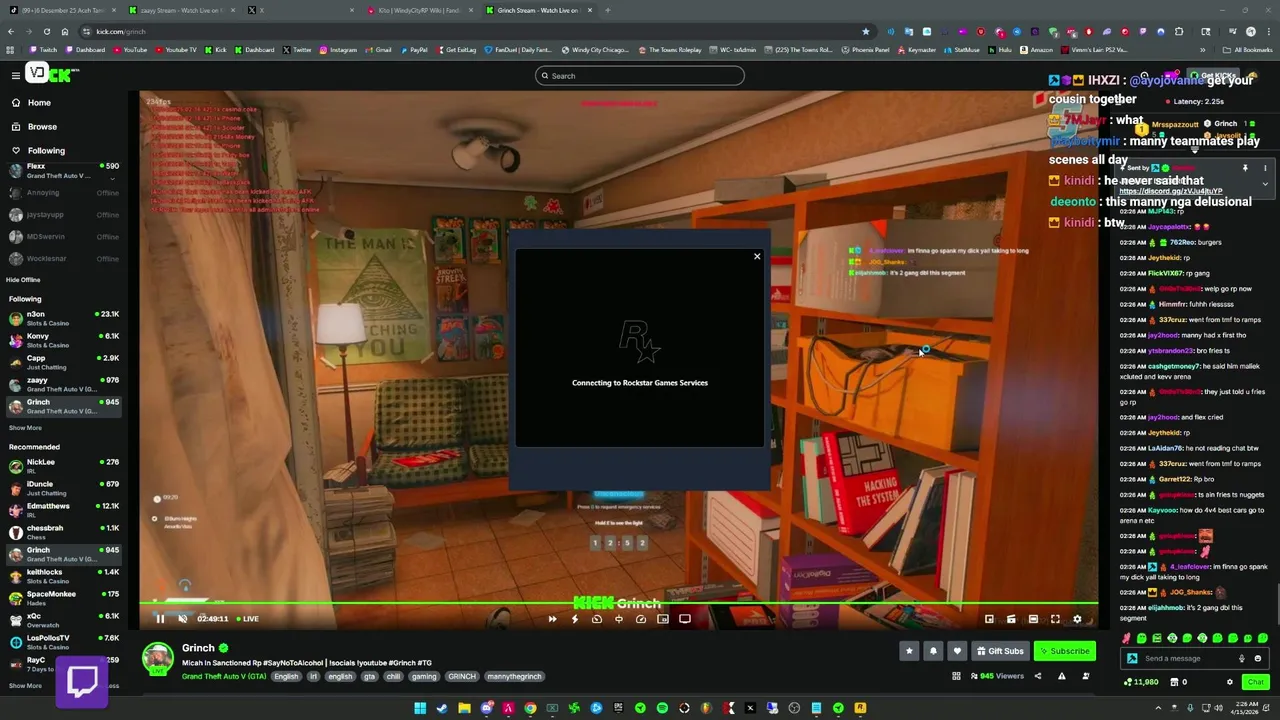Enter fullscreen in video player
This screenshot has width=1280, height=720.
pyautogui.click(x=1055, y=619)
